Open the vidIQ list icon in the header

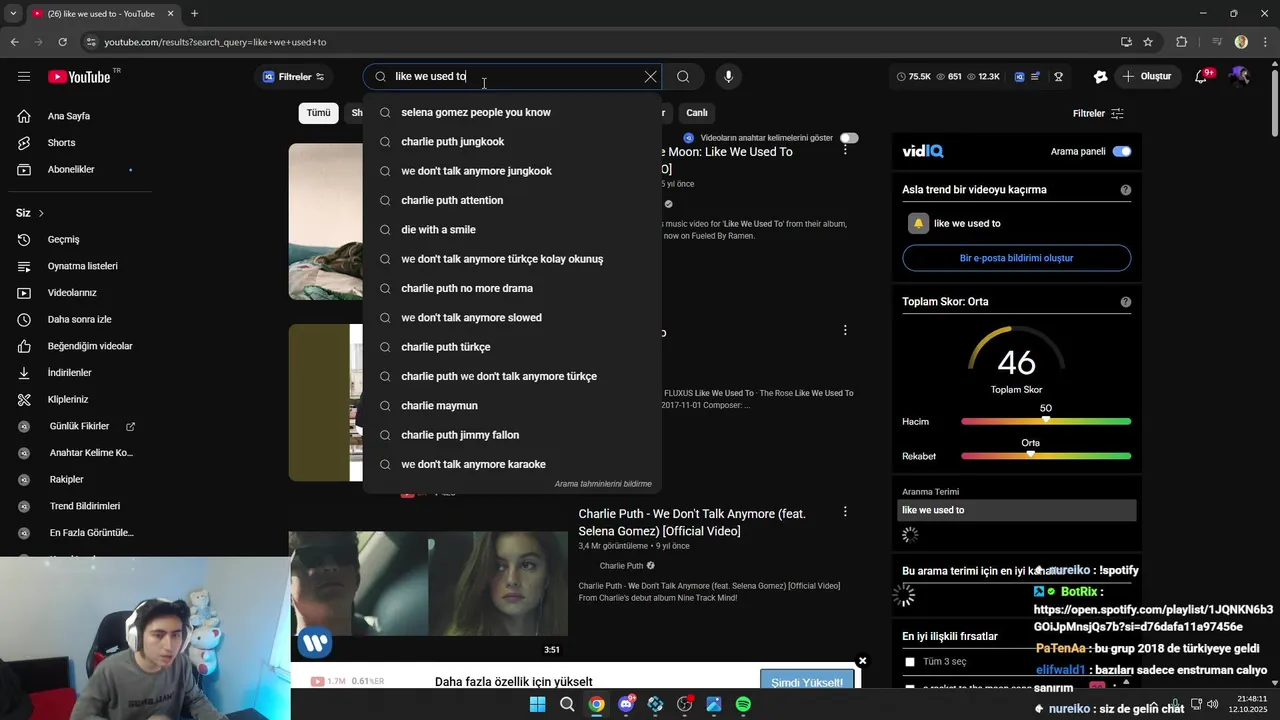[x=1036, y=77]
